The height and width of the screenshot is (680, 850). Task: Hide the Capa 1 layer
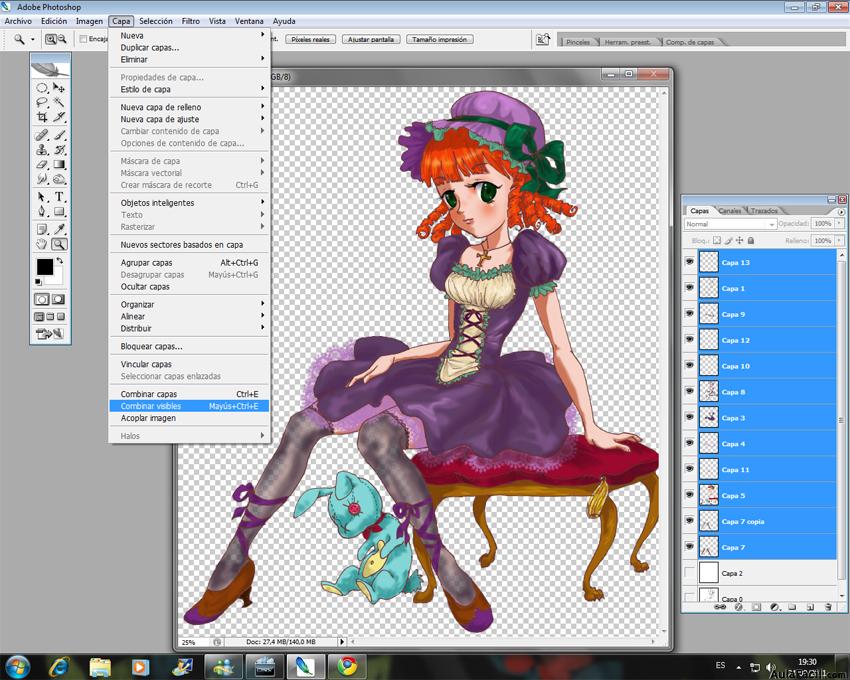pos(690,288)
